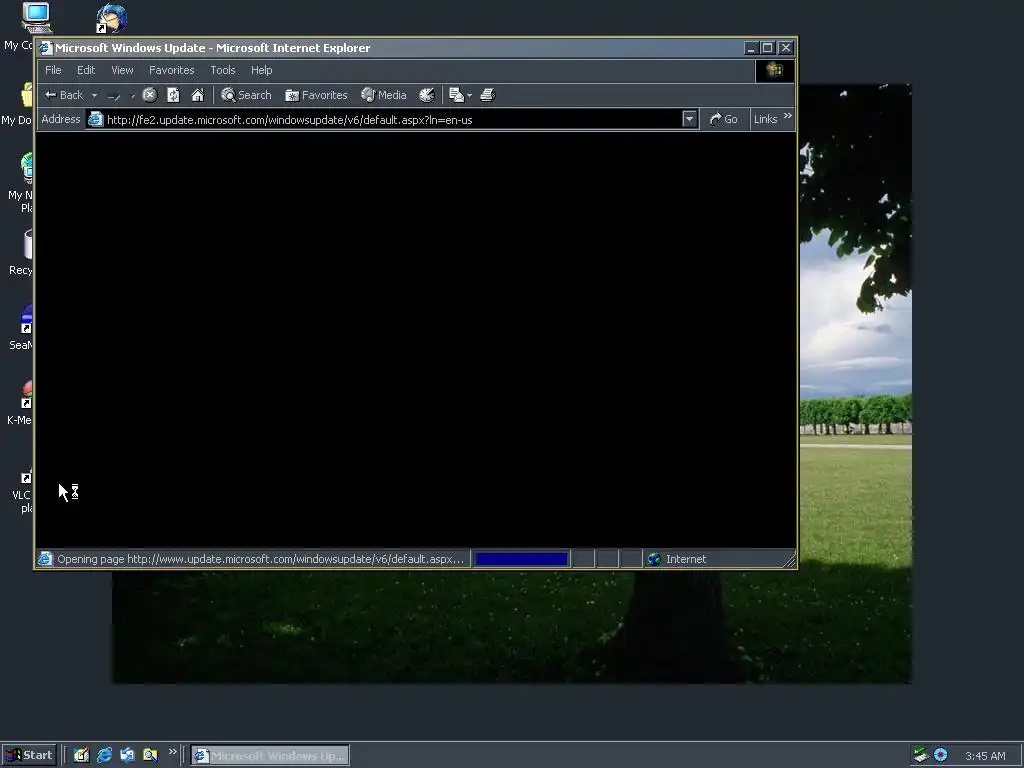Refresh the current page
Image resolution: width=1024 pixels, height=768 pixels.
[x=173, y=95]
